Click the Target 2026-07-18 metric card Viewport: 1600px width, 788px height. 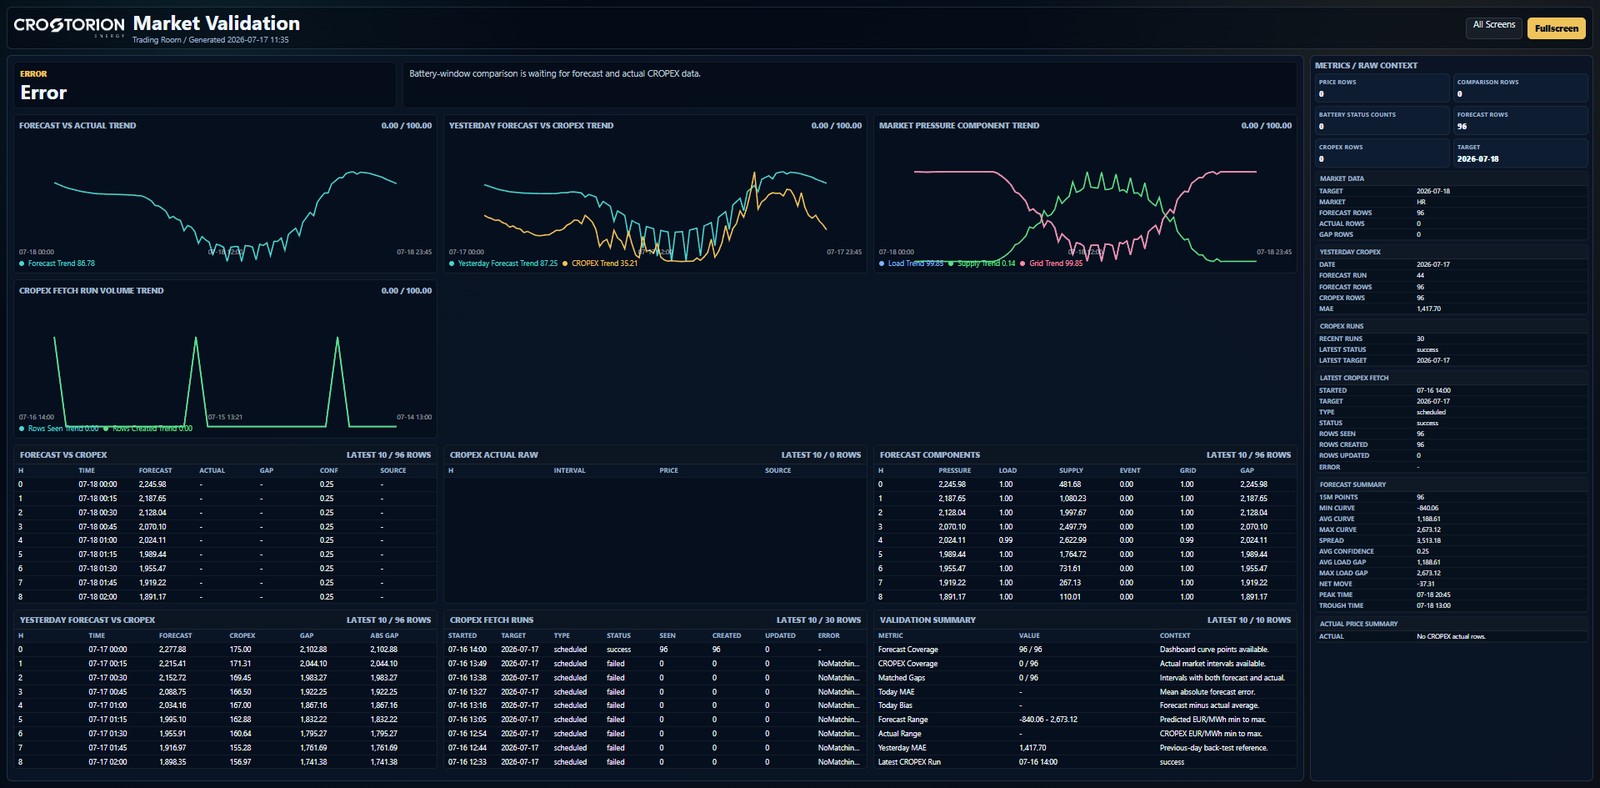tap(1520, 153)
